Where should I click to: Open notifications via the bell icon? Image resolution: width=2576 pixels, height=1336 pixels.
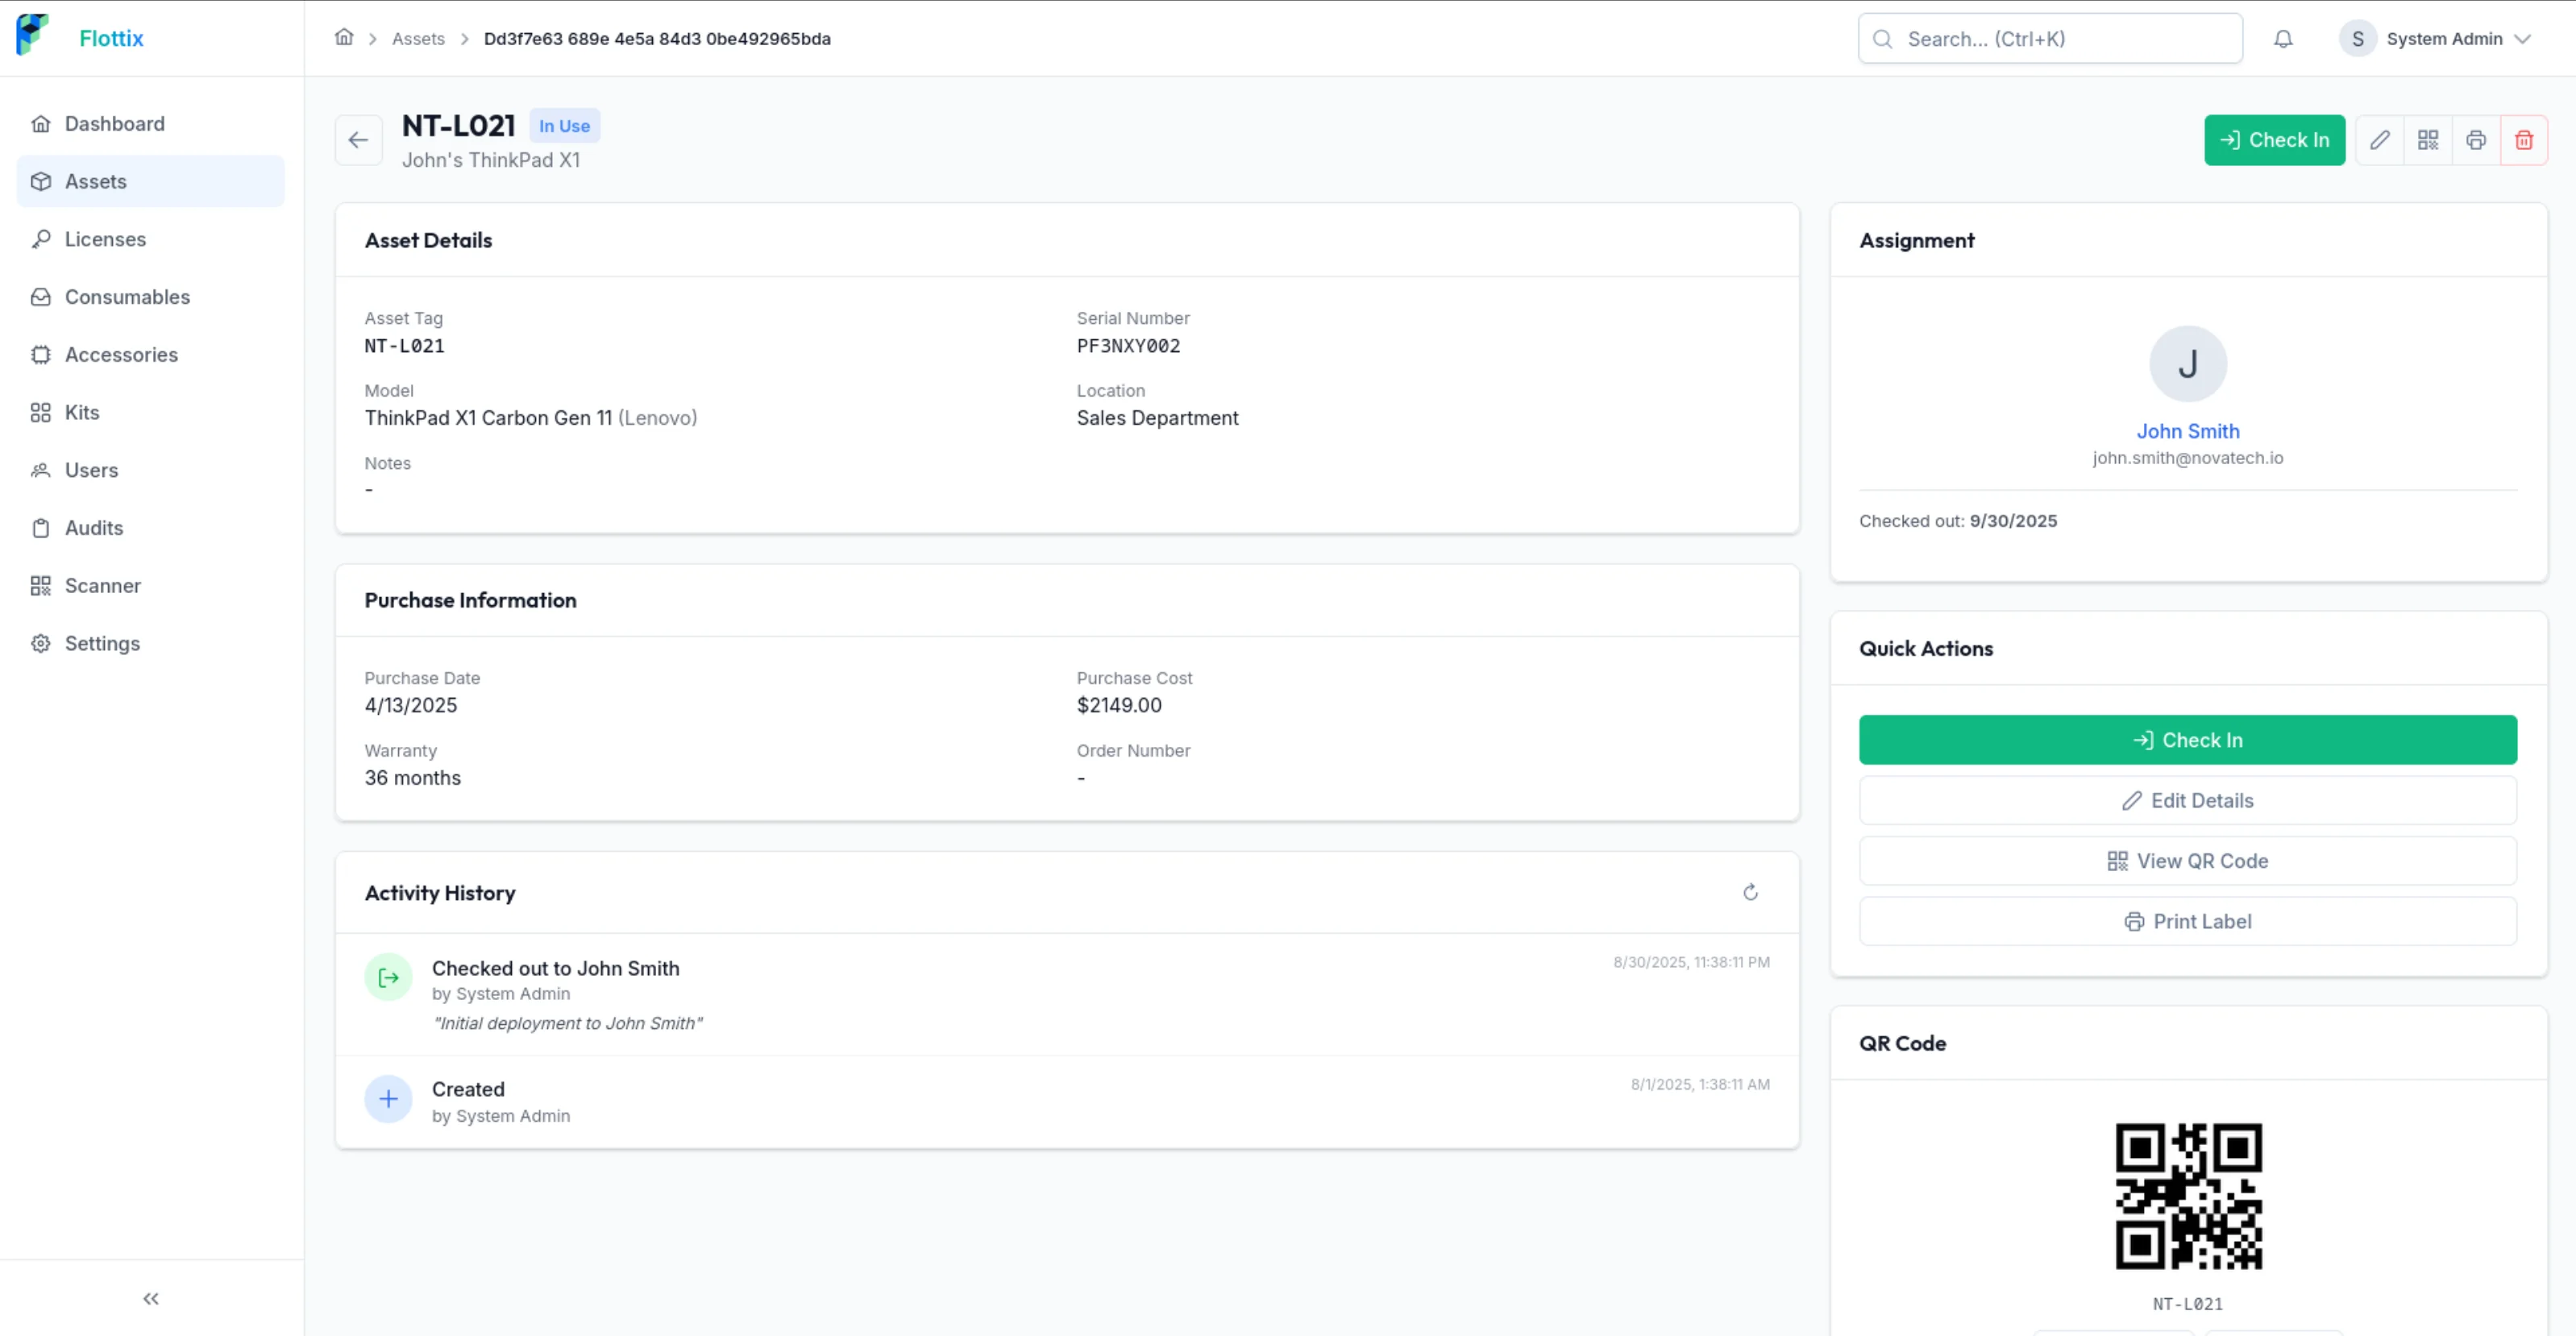click(x=2283, y=38)
